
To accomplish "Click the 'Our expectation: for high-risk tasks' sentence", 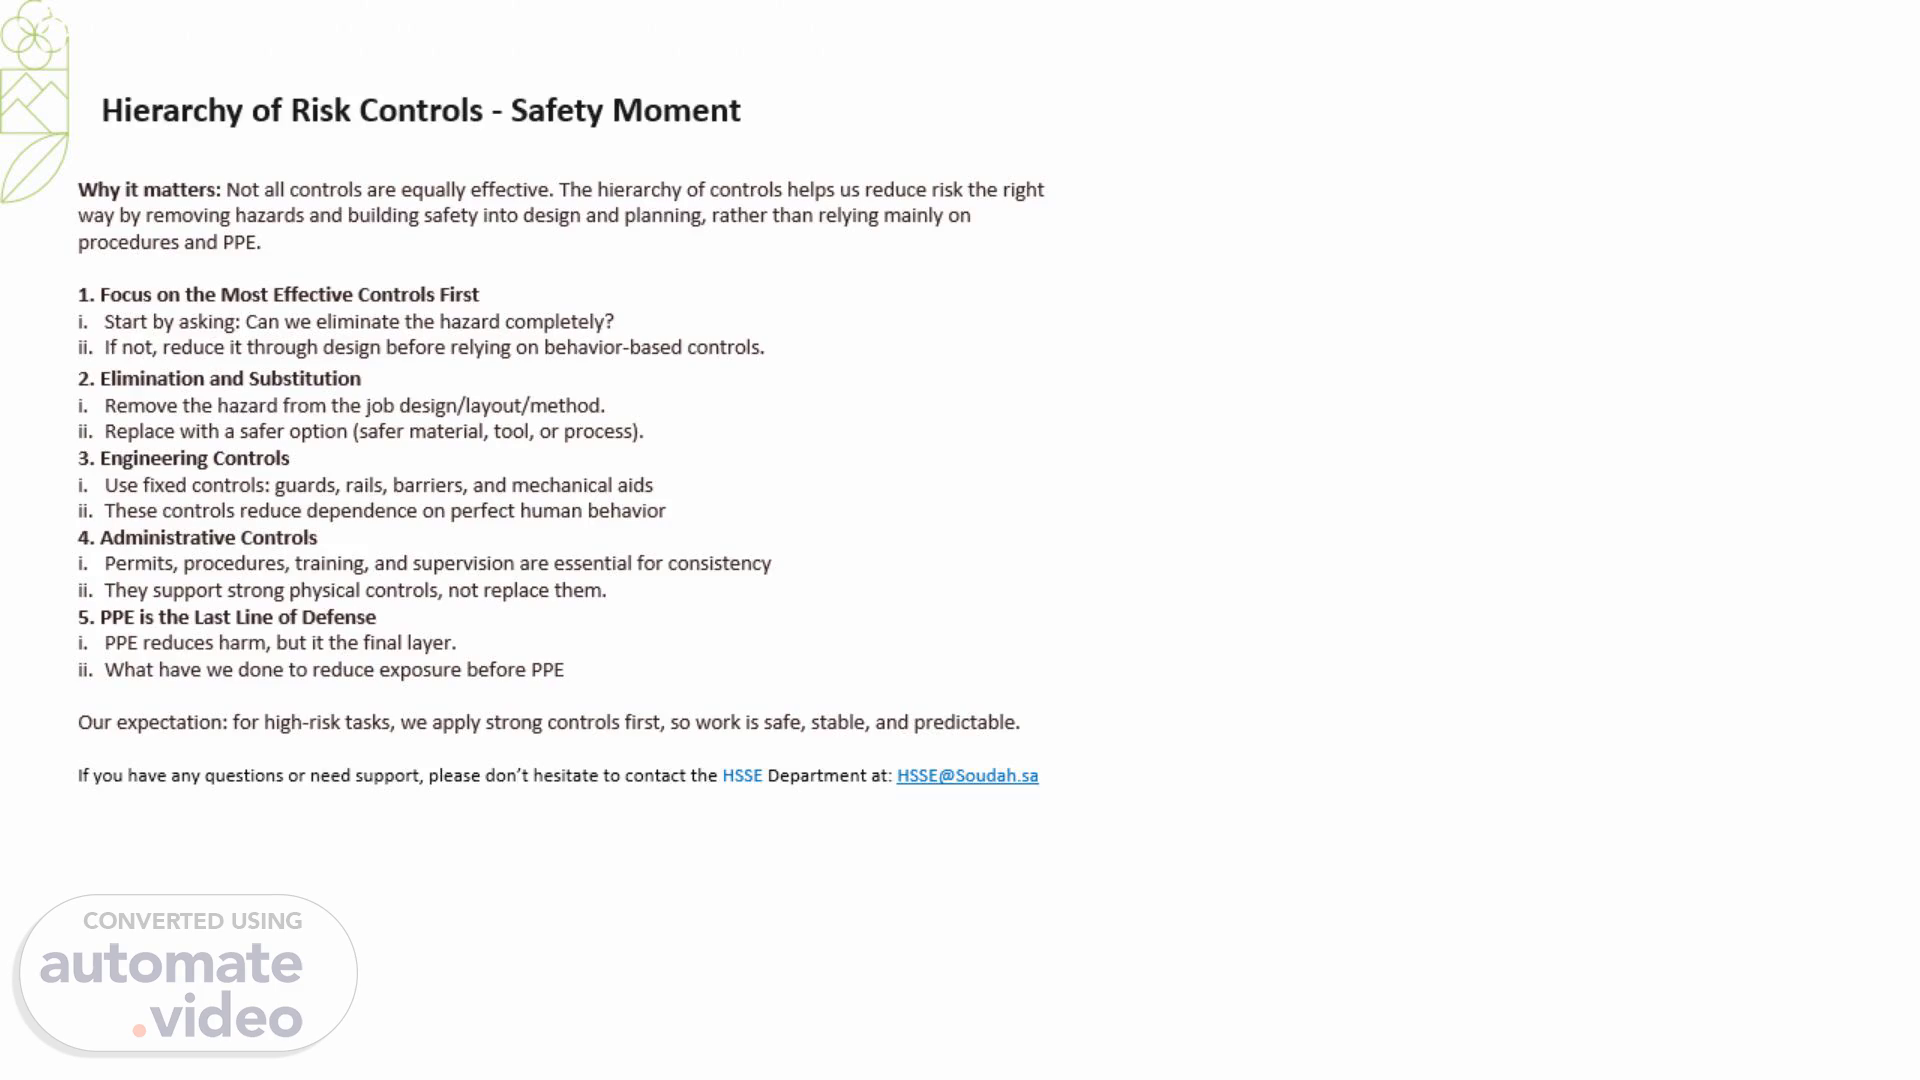I will pyautogui.click(x=548, y=722).
